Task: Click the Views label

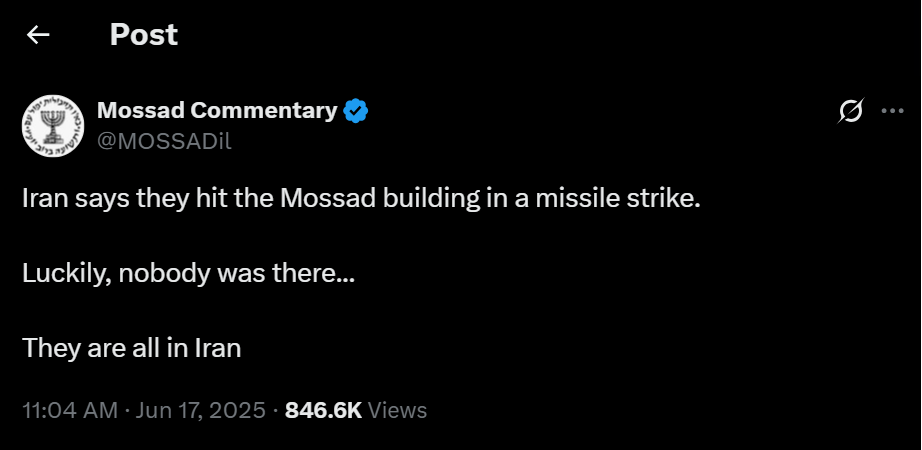Action: click(x=397, y=410)
